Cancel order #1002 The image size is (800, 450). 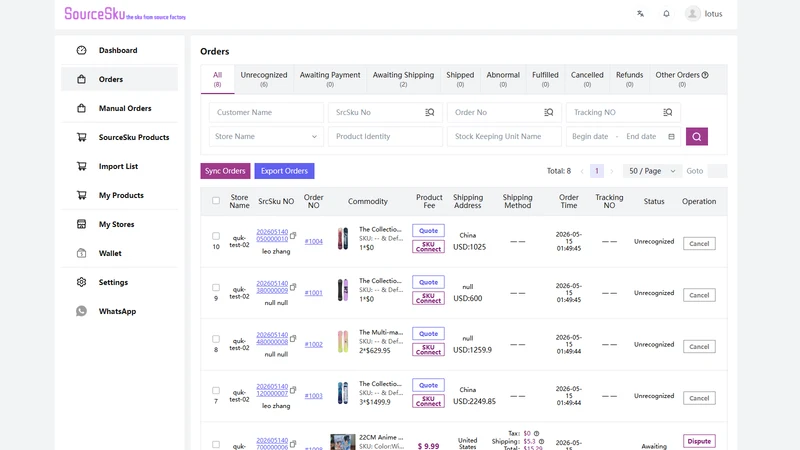[699, 346]
